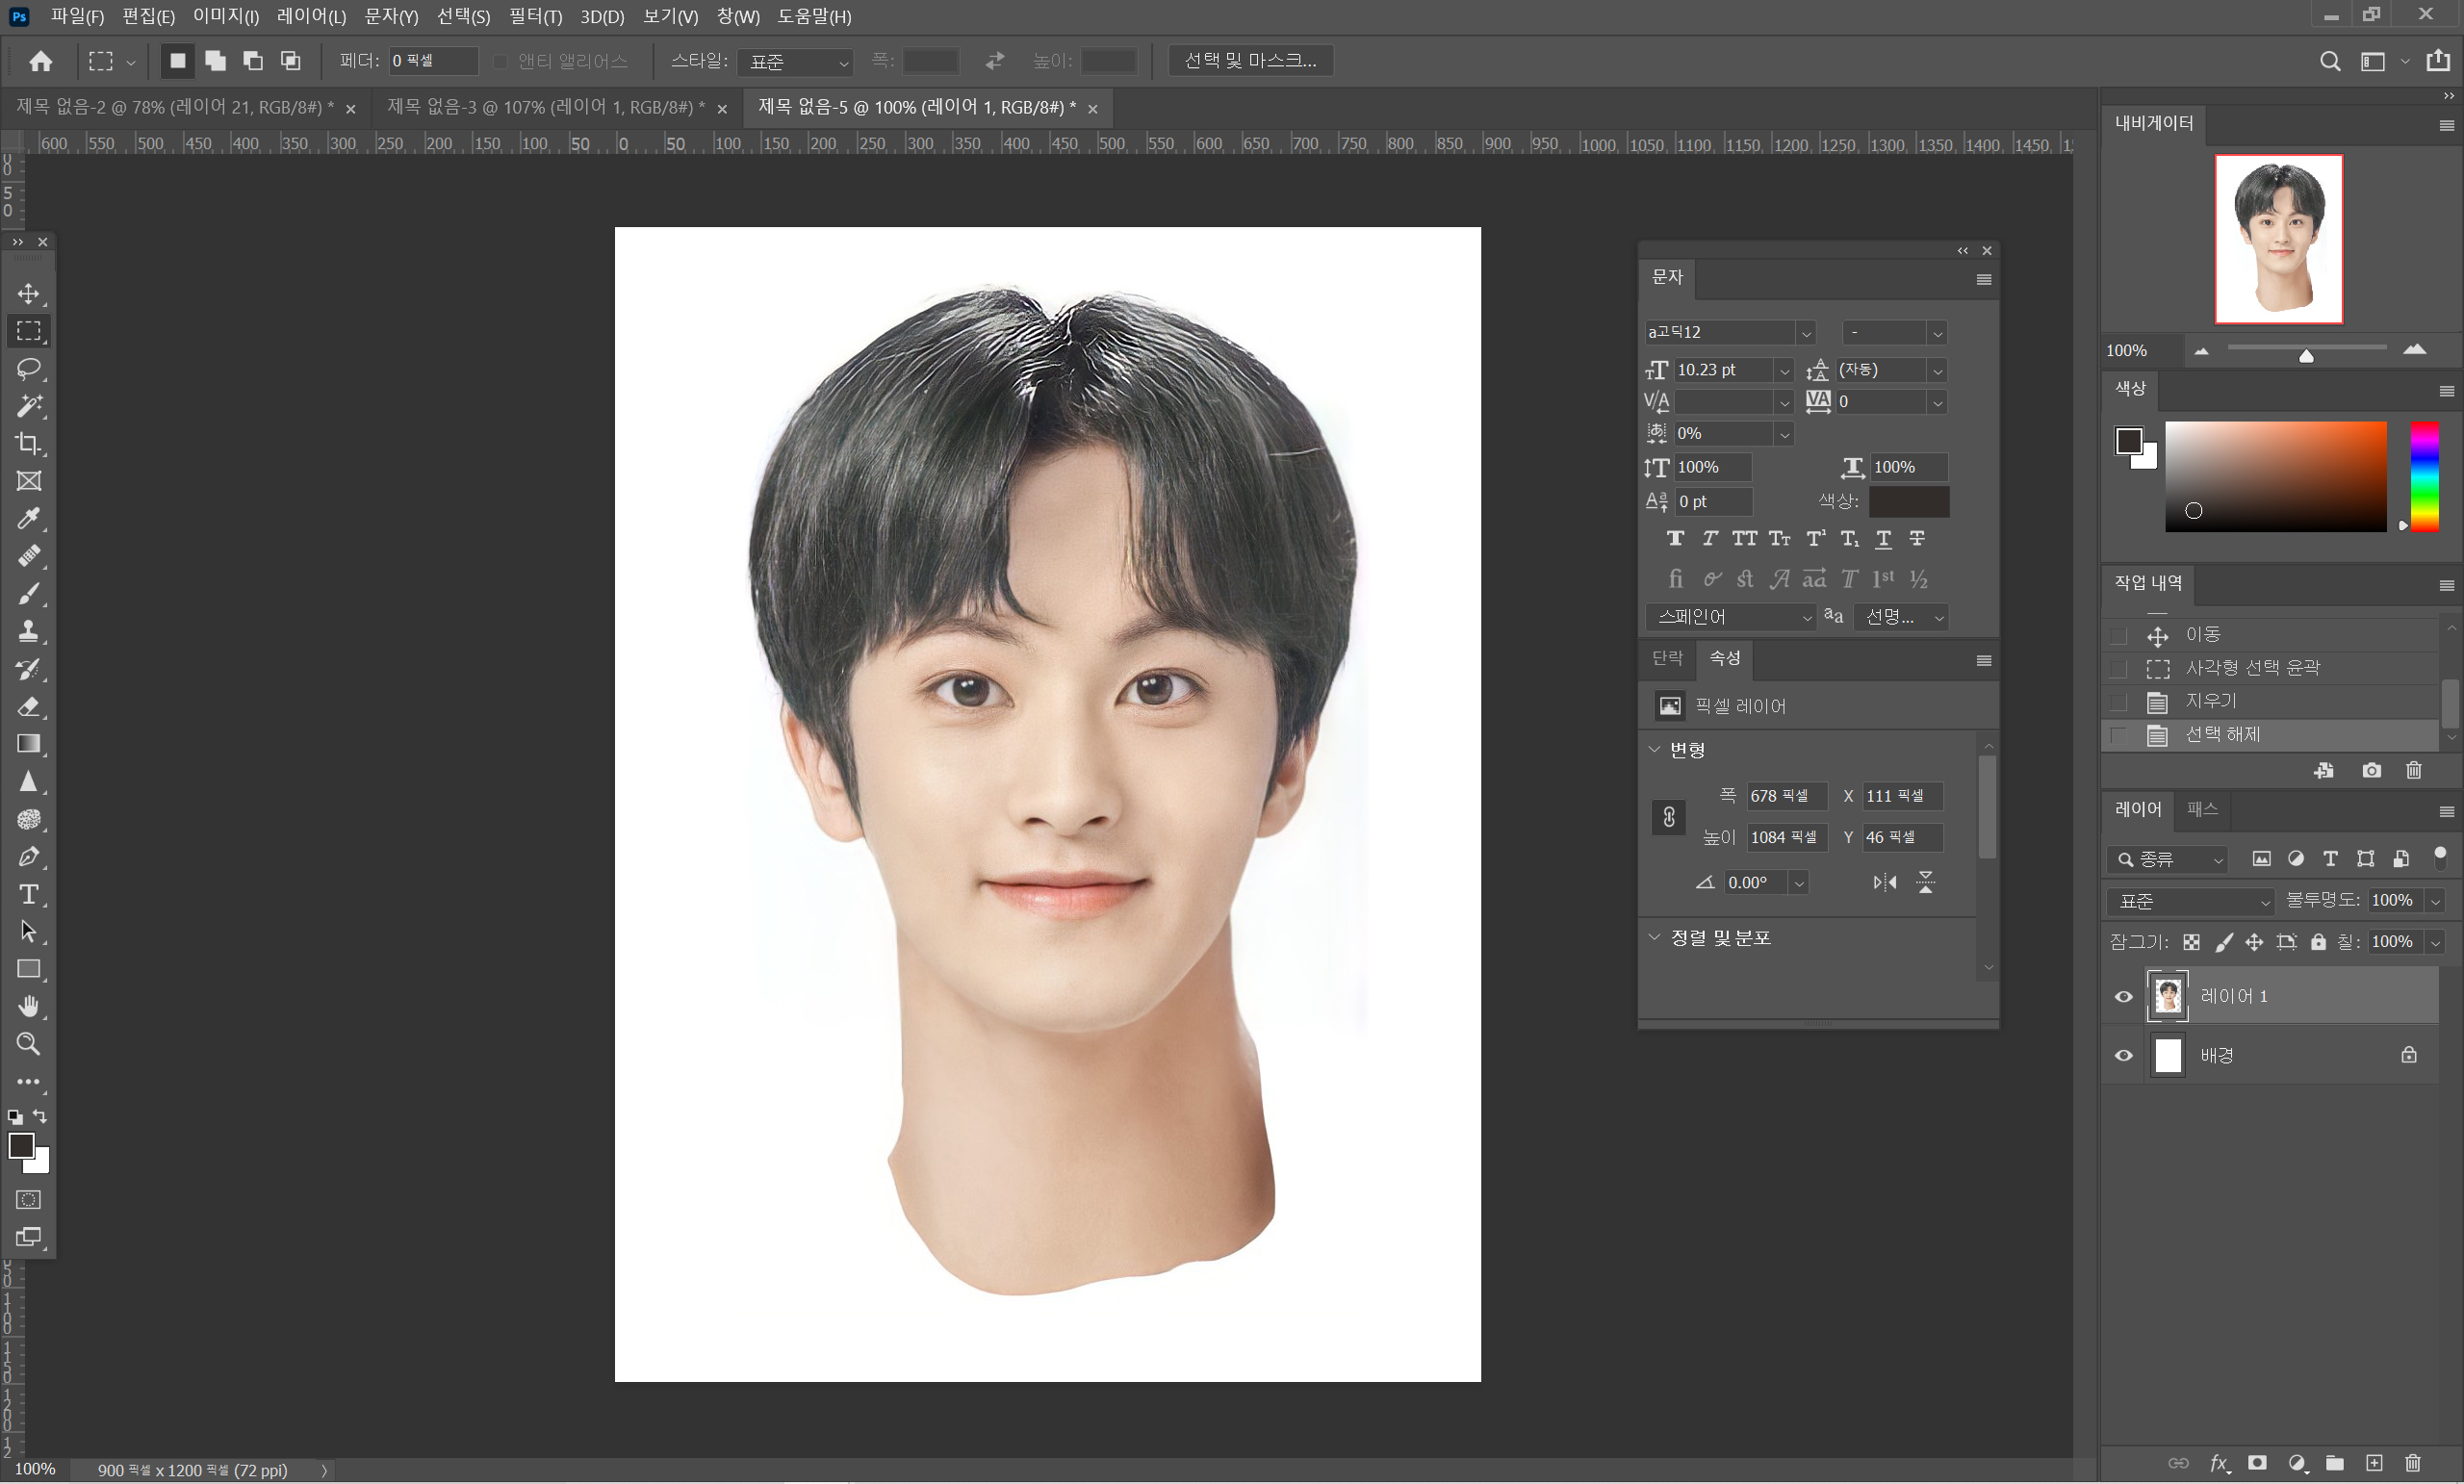The width and height of the screenshot is (2464, 1484).
Task: Open the layer blend mode dropdown
Action: (2190, 901)
